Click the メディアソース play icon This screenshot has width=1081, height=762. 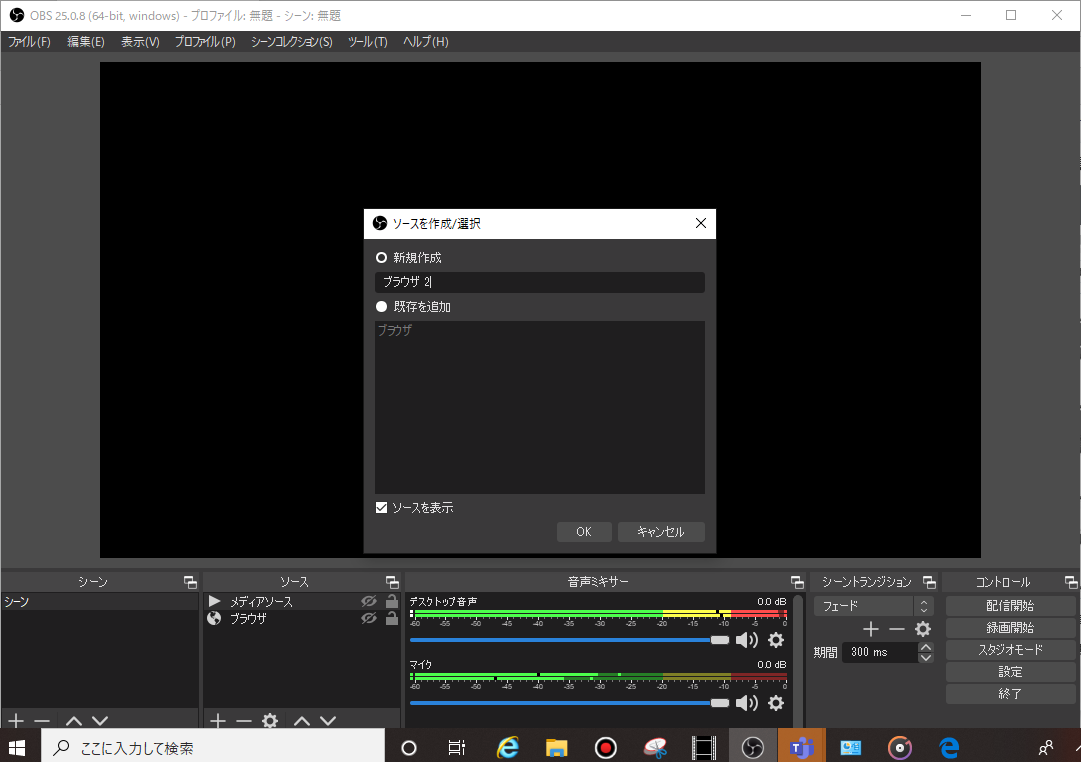click(214, 601)
